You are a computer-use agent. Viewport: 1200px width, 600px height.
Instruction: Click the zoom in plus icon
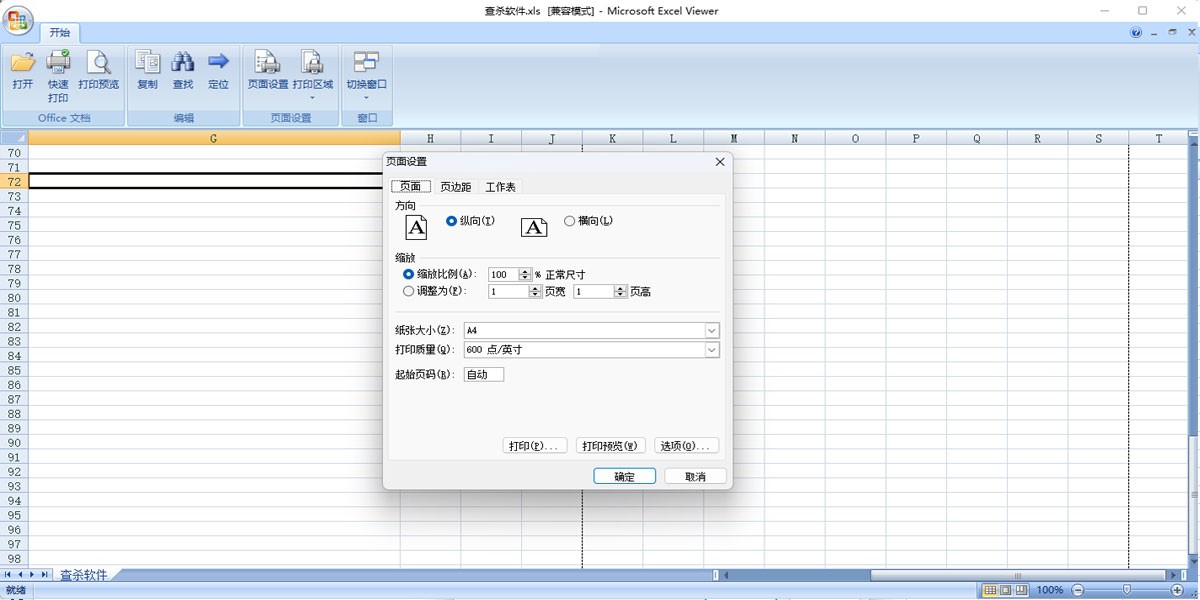[1177, 590]
